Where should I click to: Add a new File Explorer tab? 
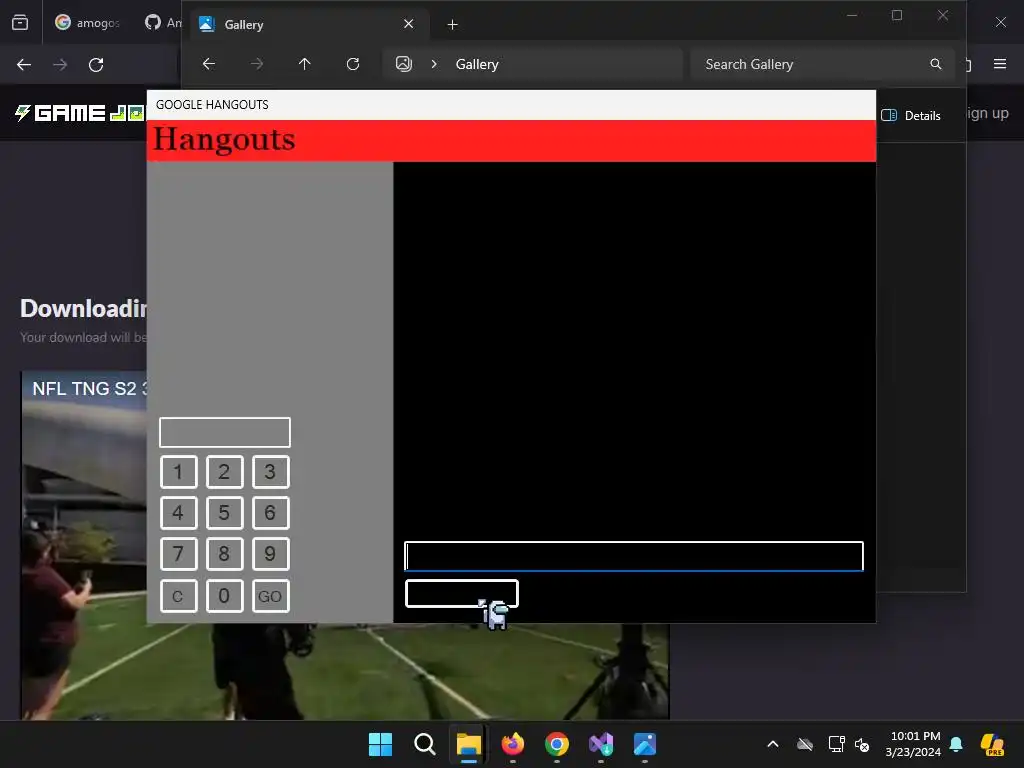pyautogui.click(x=453, y=25)
